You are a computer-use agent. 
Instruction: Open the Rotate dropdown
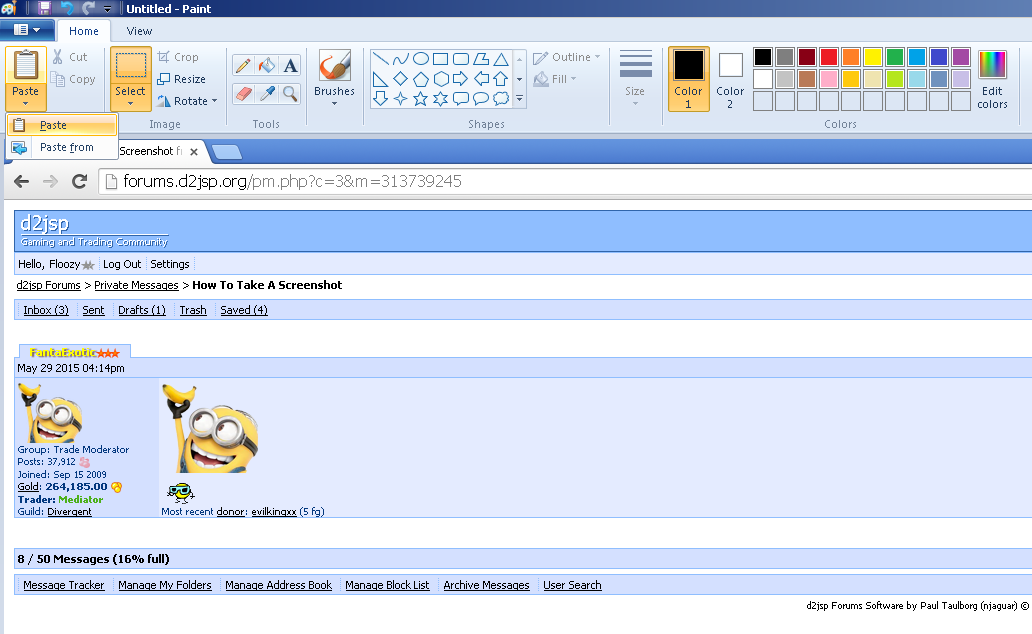(187, 101)
